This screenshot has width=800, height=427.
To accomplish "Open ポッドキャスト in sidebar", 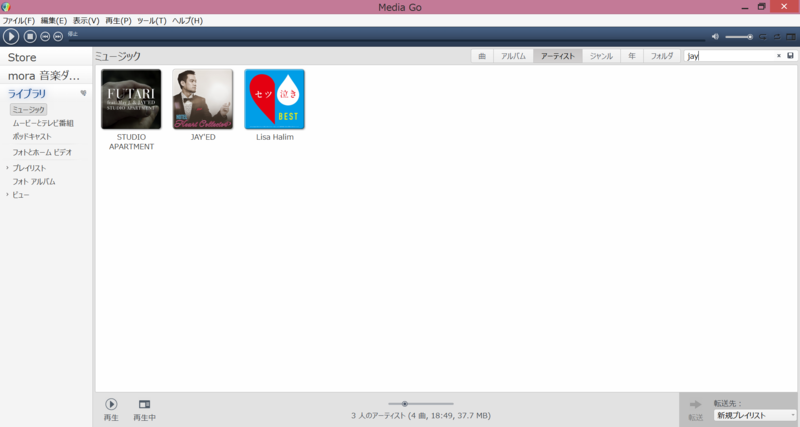I will (32, 136).
